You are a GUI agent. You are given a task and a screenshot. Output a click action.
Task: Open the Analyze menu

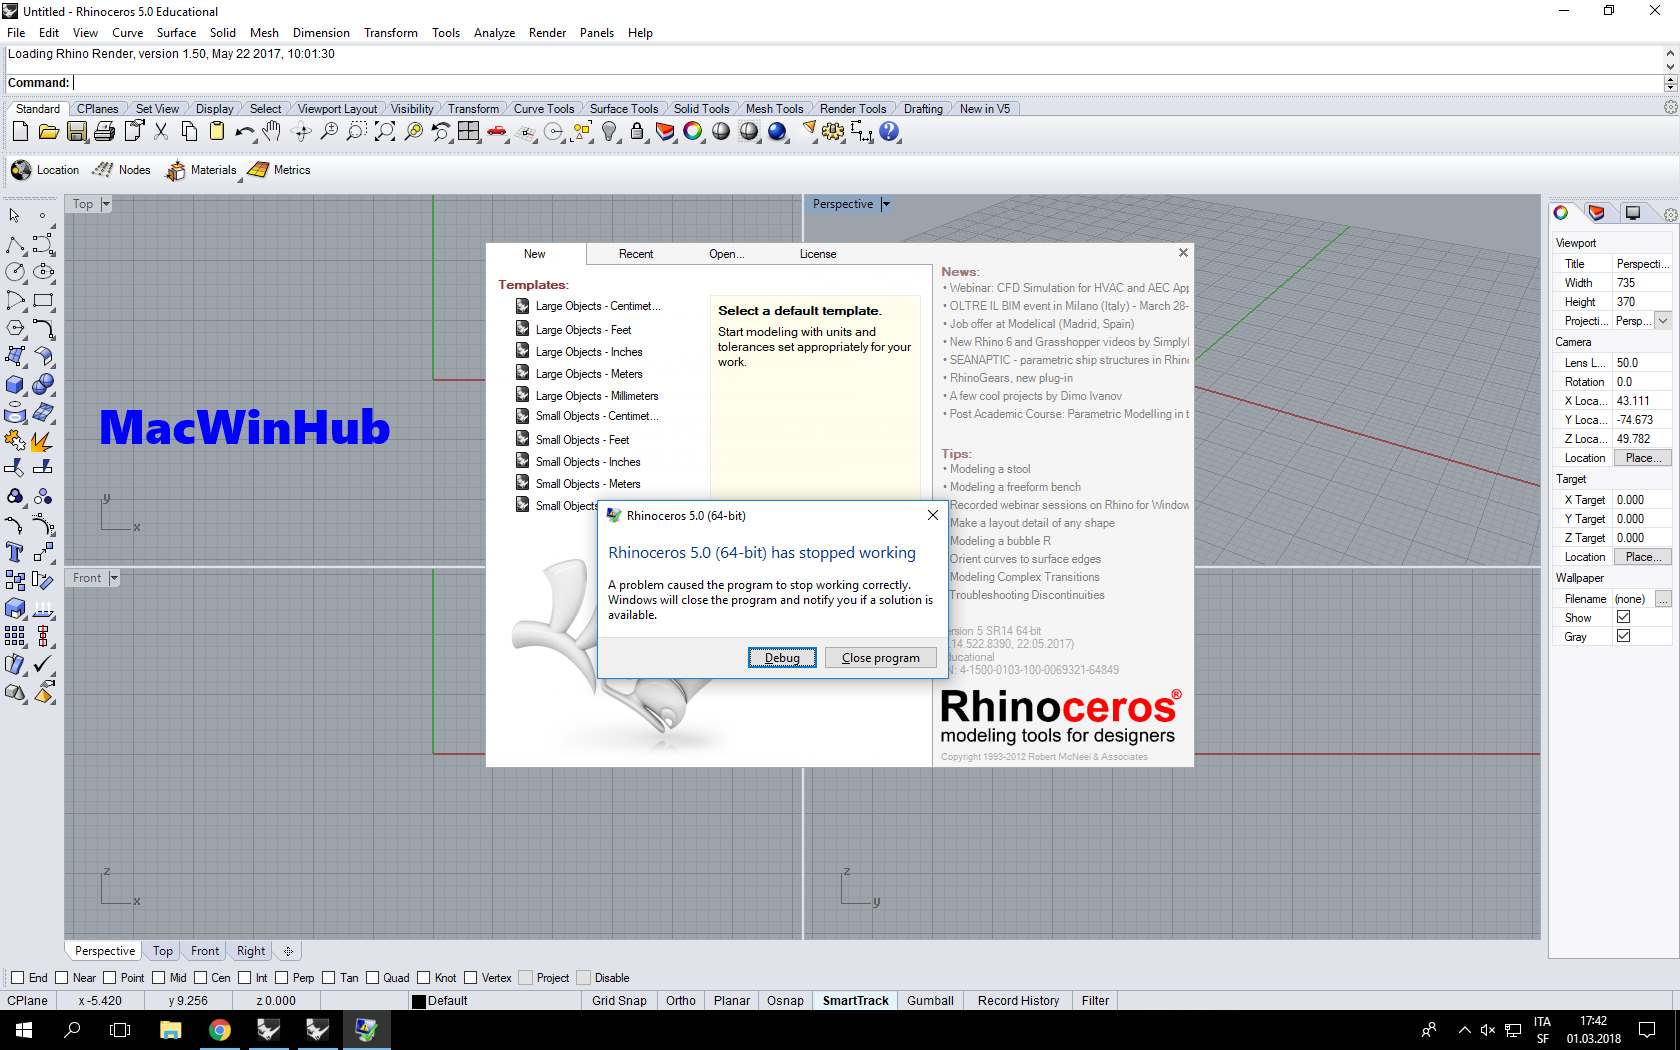pyautogui.click(x=494, y=33)
